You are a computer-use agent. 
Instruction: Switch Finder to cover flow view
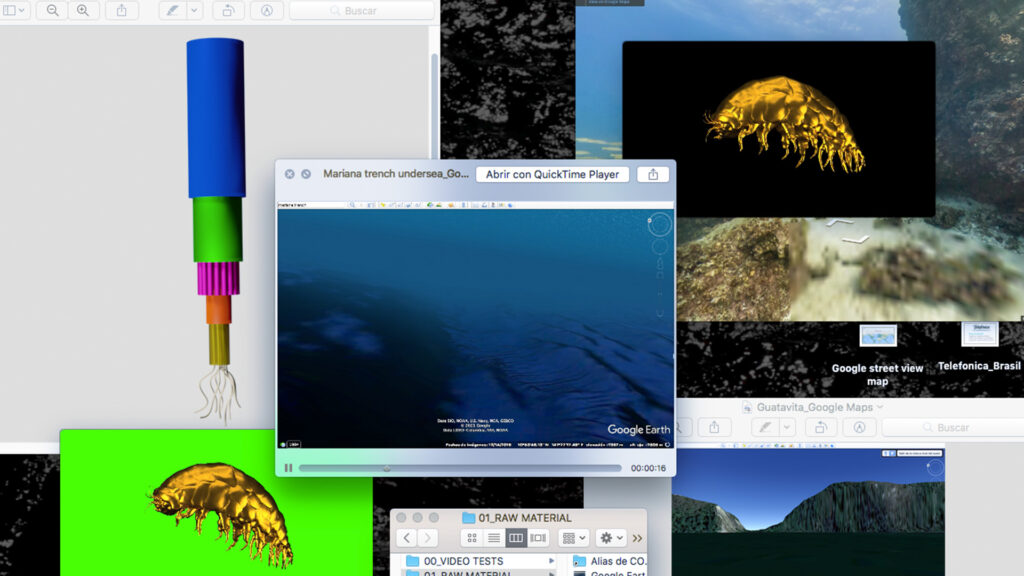(538, 538)
